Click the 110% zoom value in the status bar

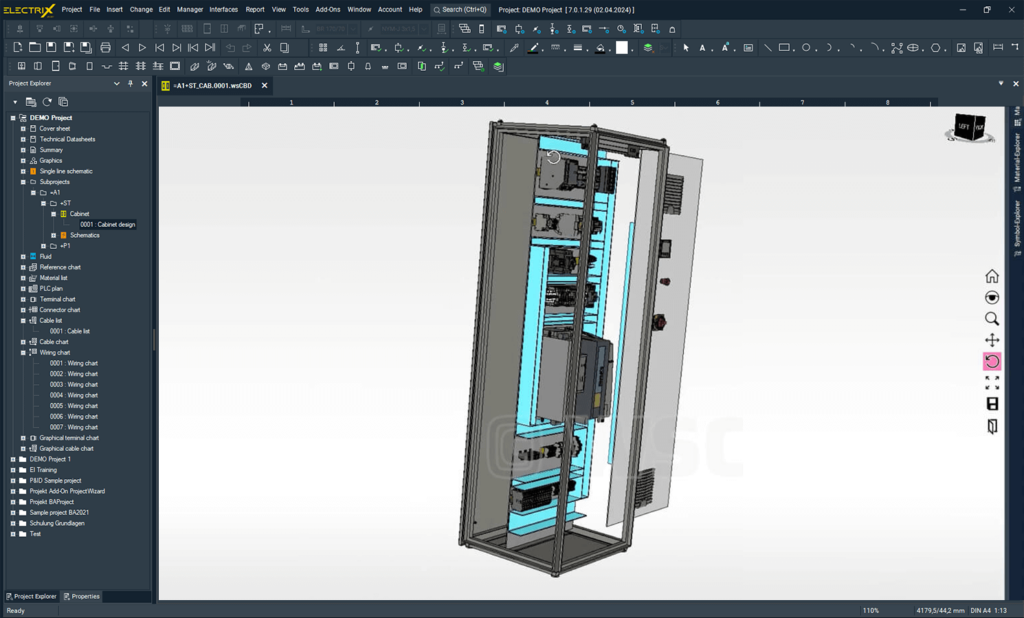click(x=870, y=609)
